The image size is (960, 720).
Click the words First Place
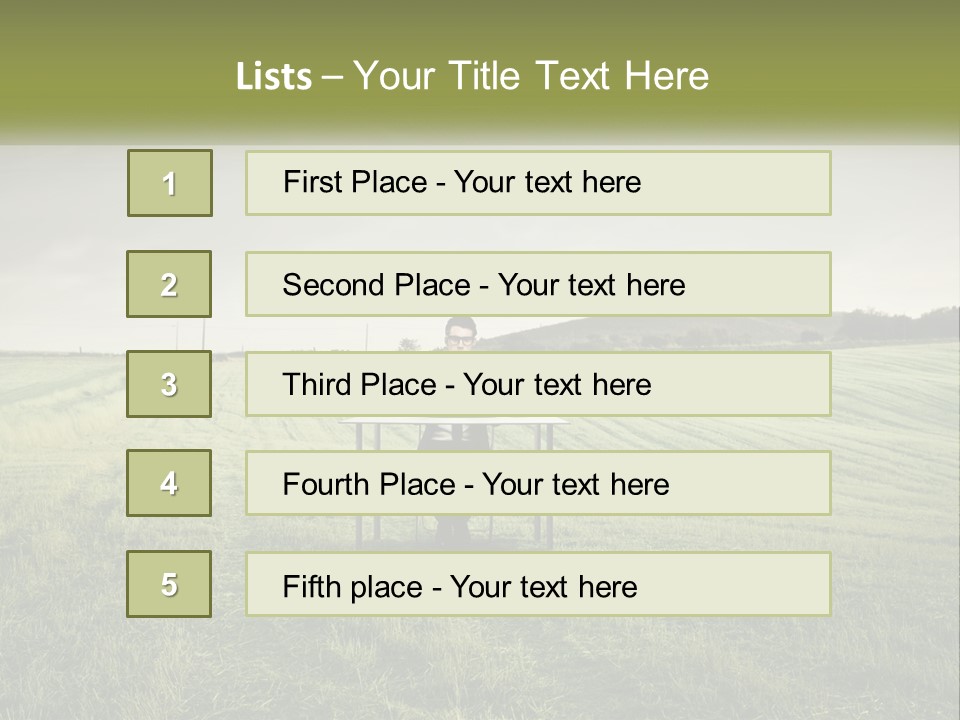point(355,182)
